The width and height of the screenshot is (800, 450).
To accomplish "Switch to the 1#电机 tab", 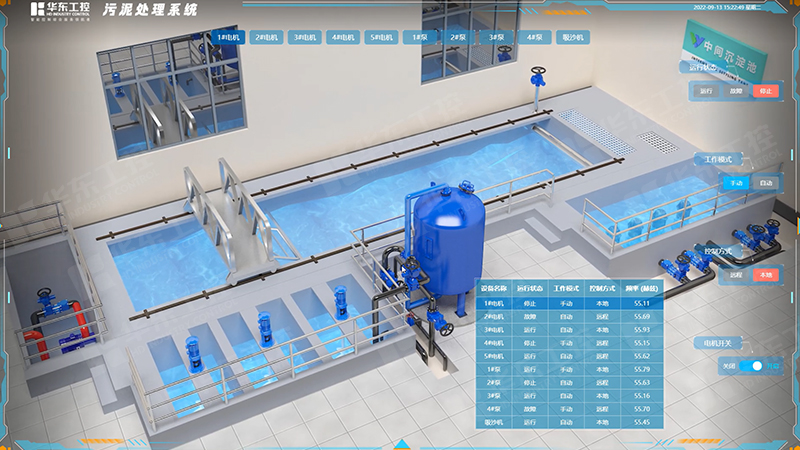I will 226,38.
